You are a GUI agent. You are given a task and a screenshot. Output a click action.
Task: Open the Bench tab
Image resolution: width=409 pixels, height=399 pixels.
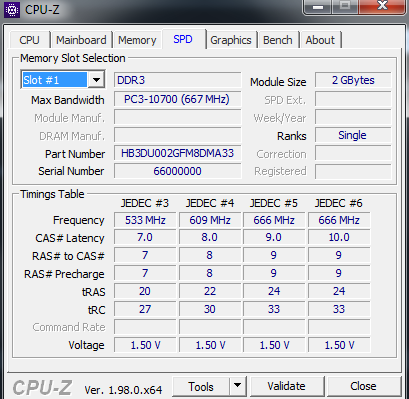click(278, 40)
